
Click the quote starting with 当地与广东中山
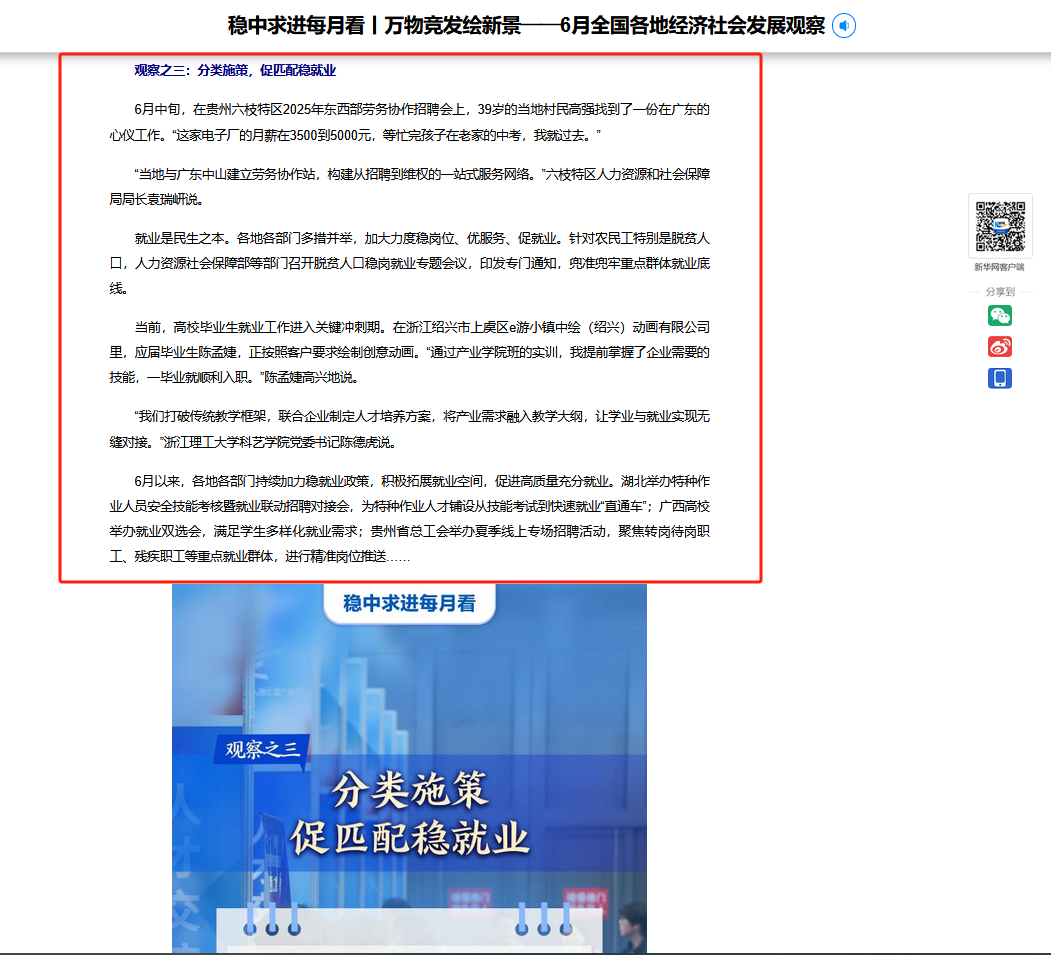[x=410, y=185]
